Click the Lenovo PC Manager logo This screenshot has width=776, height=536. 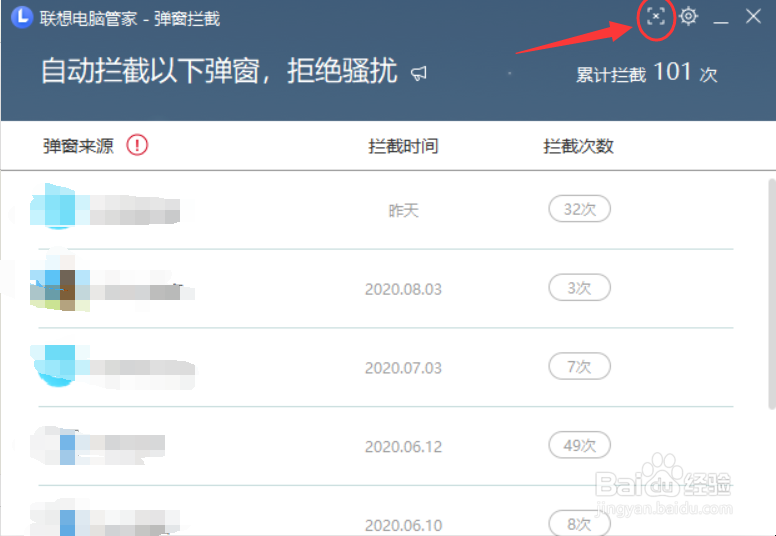click(x=22, y=17)
